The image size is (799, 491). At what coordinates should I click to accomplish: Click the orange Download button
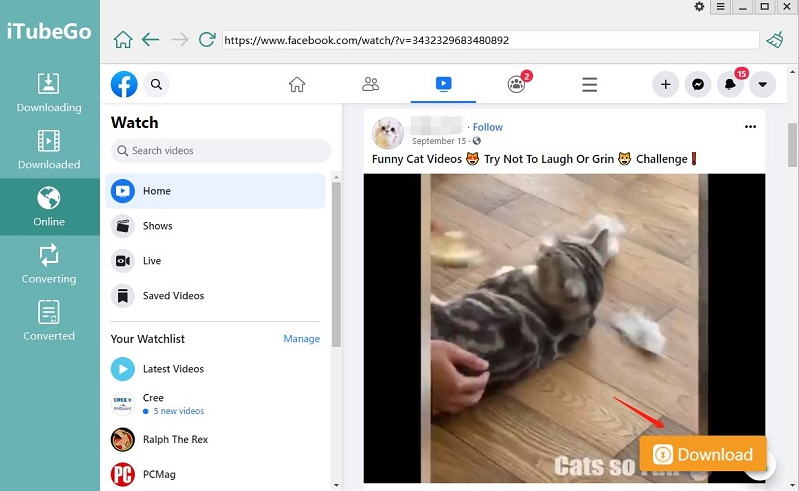coord(703,454)
